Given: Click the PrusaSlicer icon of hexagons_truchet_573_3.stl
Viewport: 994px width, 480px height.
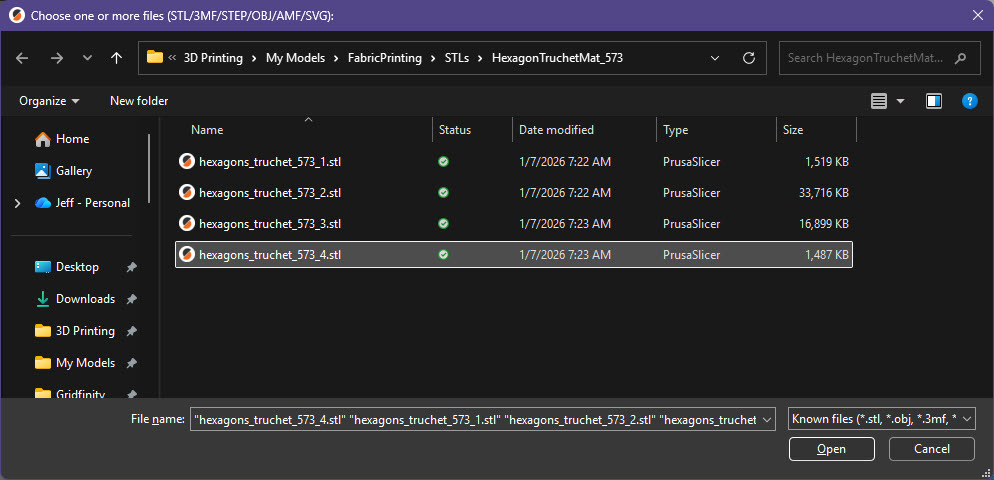Looking at the screenshot, I should click(x=186, y=223).
